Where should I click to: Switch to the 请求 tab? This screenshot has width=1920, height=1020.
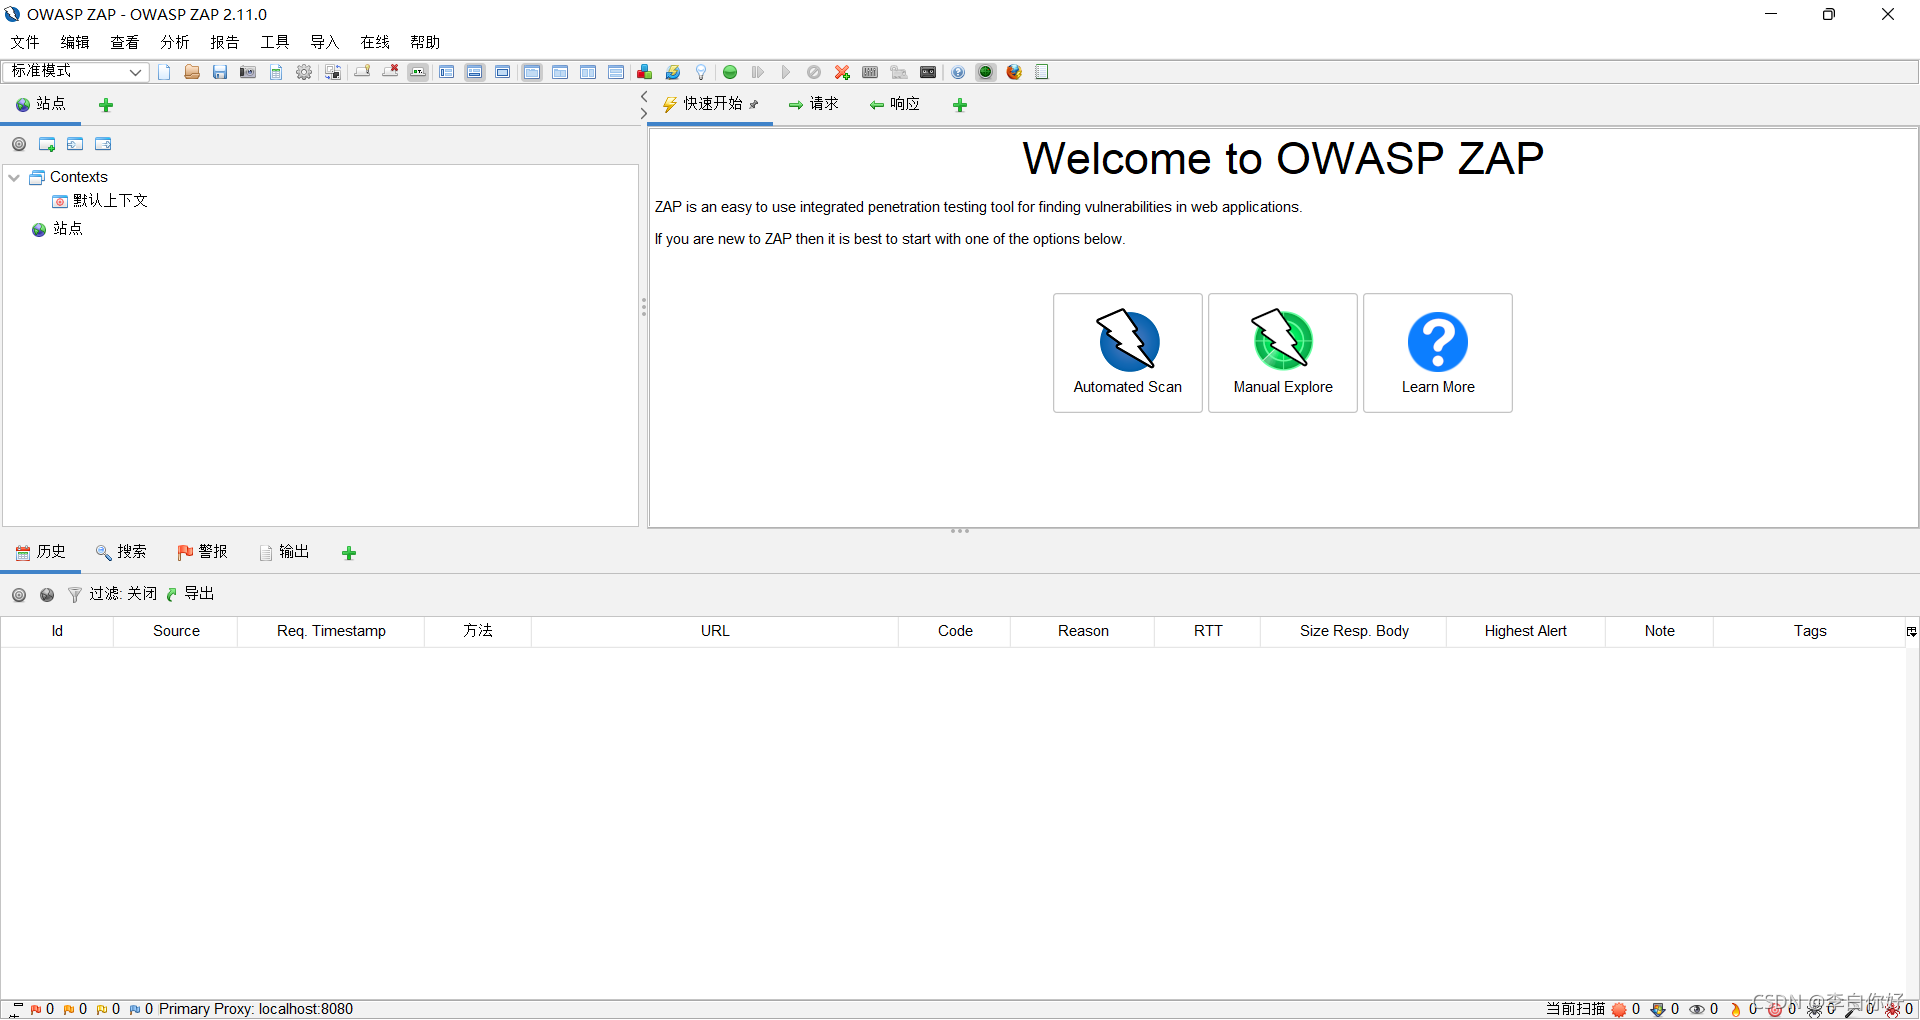pos(813,104)
